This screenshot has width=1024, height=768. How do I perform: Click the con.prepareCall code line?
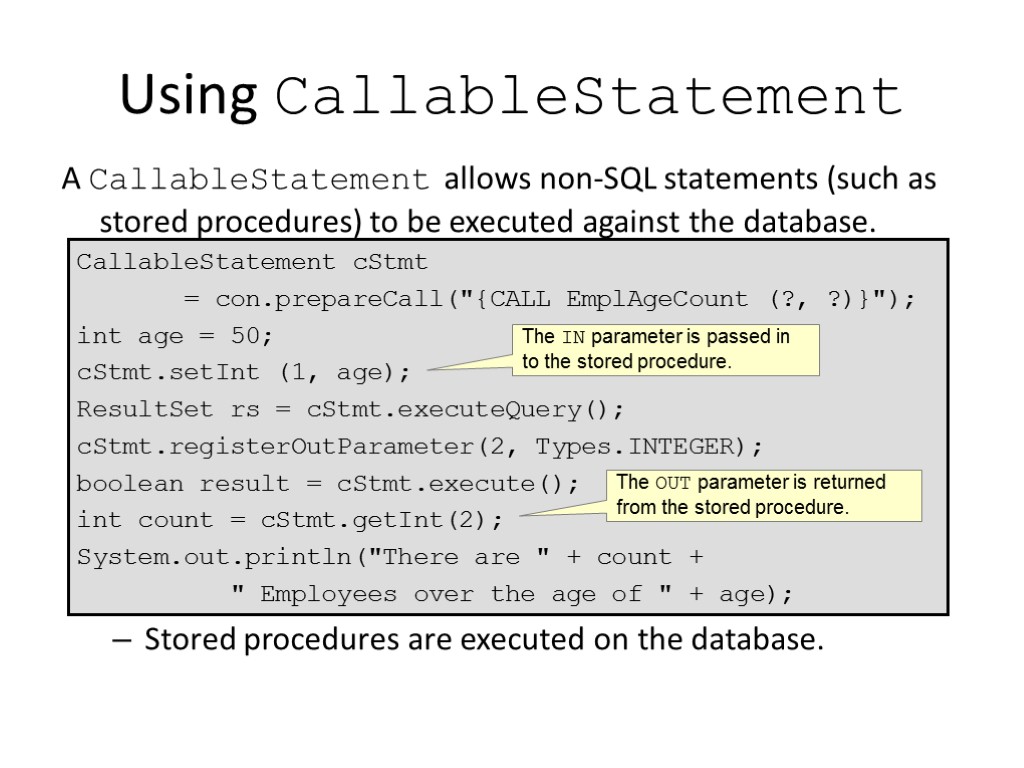pyautogui.click(x=549, y=299)
